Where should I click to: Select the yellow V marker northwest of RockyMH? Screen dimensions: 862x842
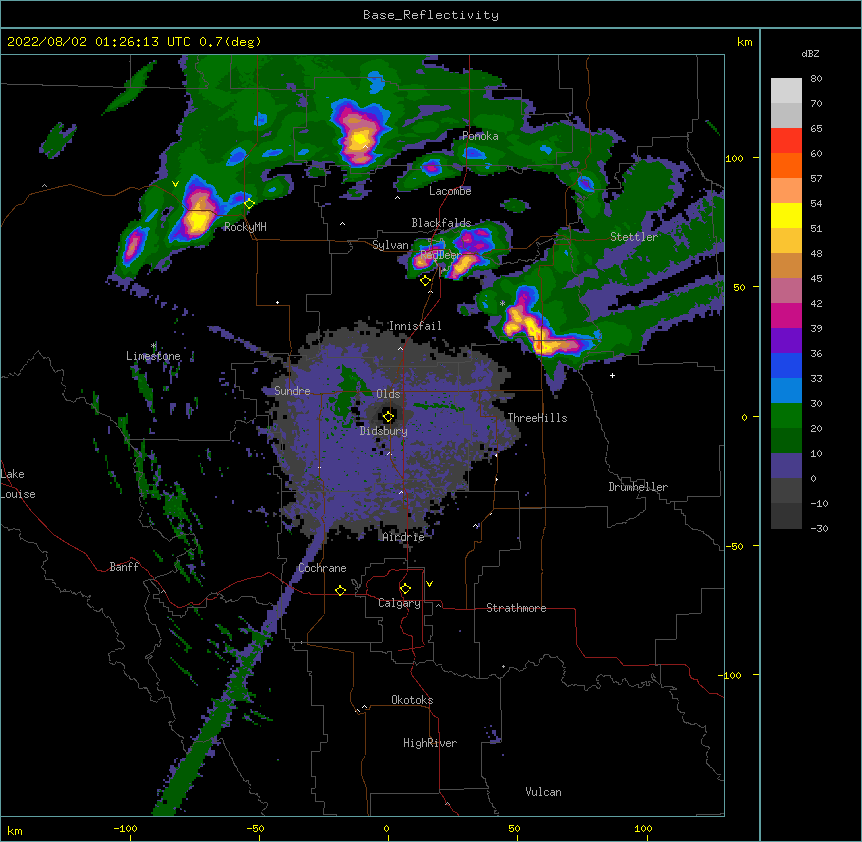pyautogui.click(x=175, y=184)
